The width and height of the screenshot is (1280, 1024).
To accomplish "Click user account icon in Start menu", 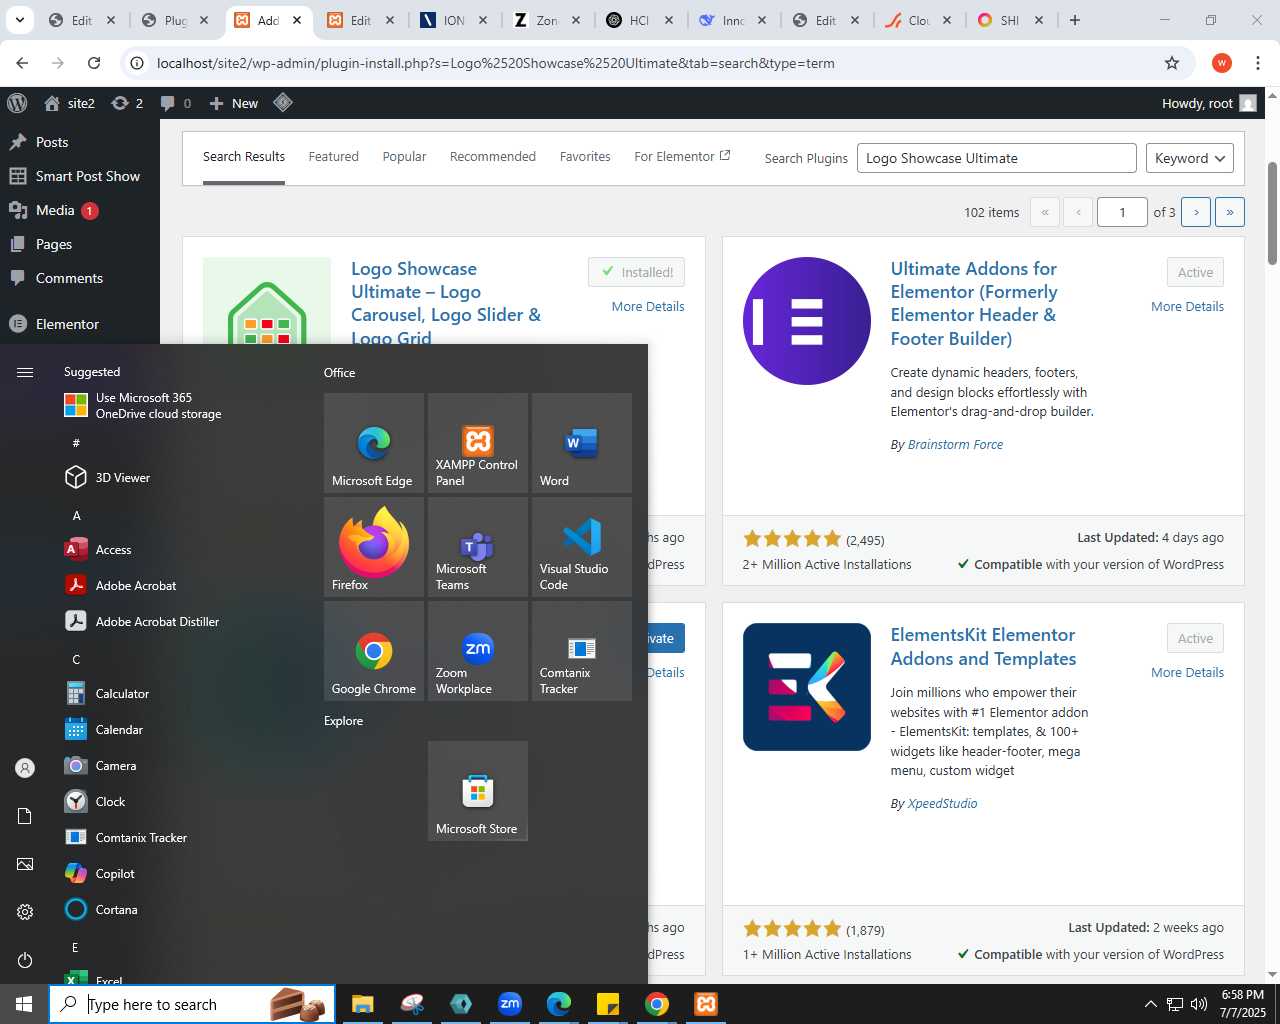I will pyautogui.click(x=25, y=768).
